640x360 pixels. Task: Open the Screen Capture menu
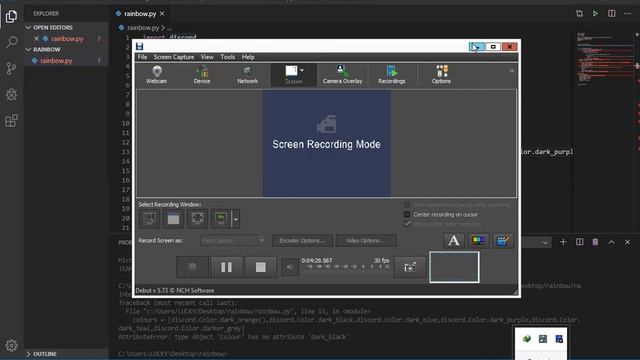[x=174, y=57]
